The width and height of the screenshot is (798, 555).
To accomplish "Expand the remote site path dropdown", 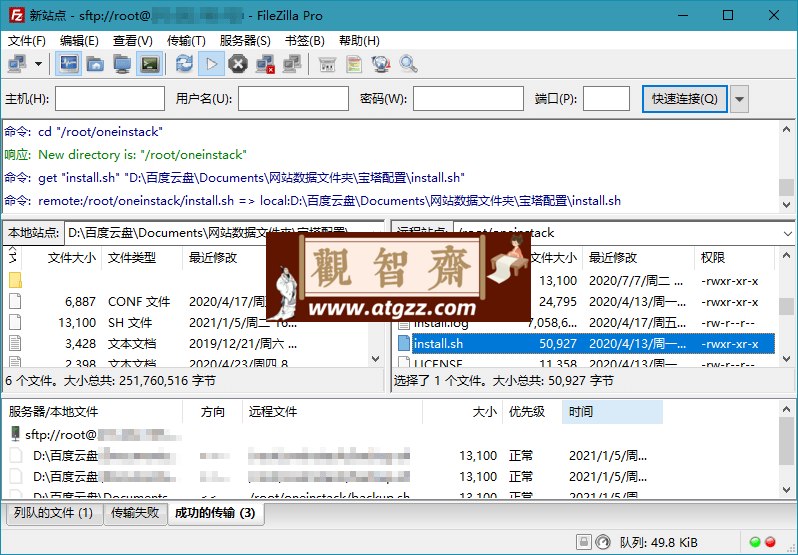I will pos(787,233).
